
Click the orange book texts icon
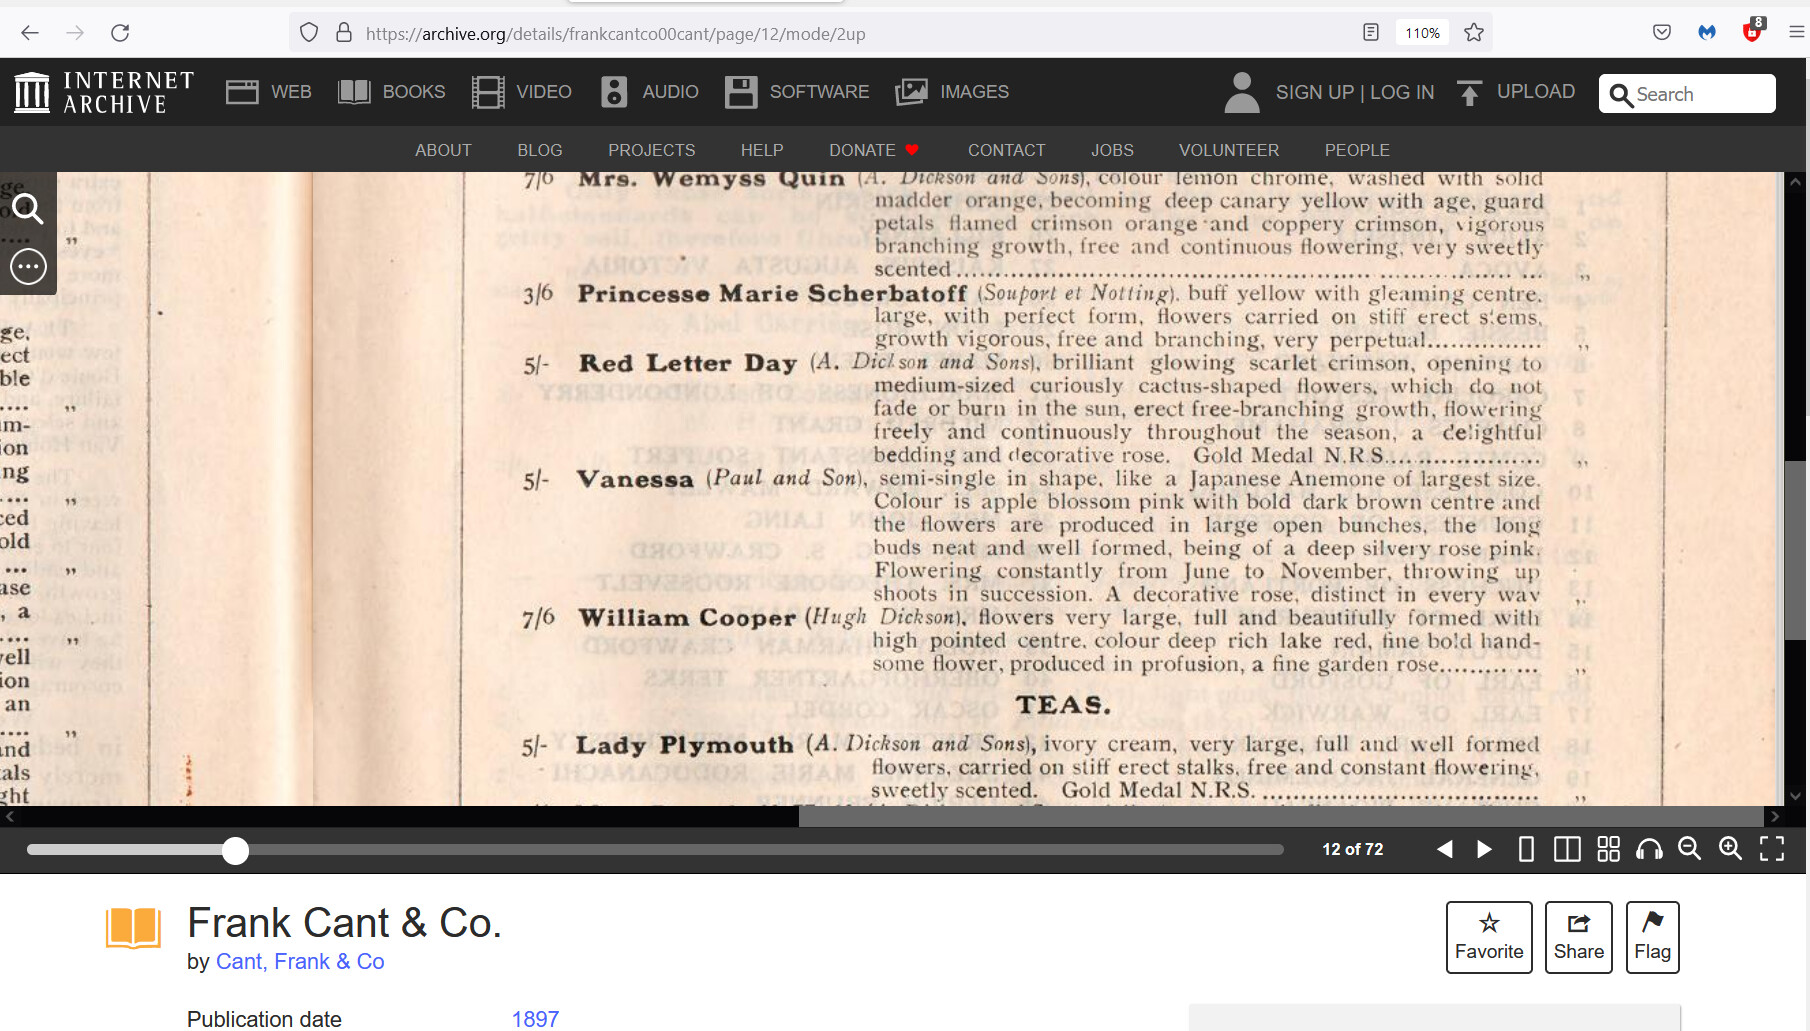click(x=133, y=927)
